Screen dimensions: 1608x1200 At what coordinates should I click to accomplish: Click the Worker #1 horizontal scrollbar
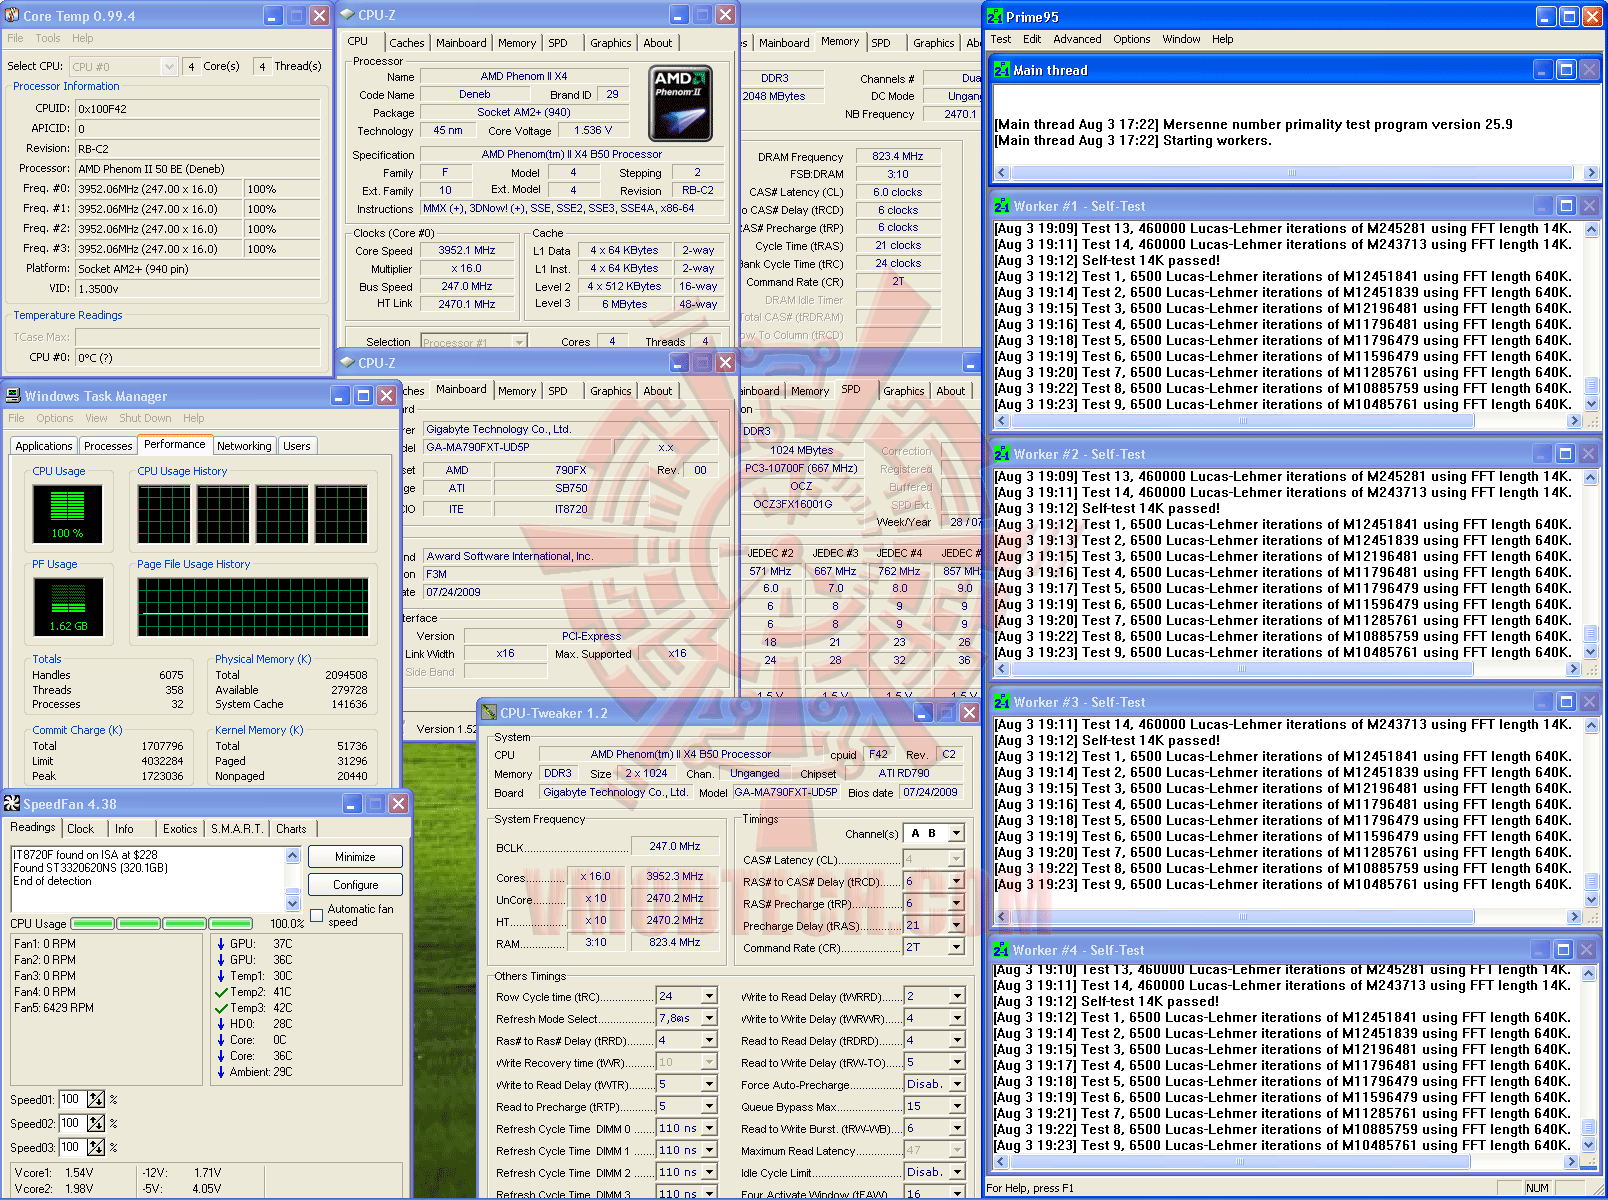click(x=1240, y=421)
